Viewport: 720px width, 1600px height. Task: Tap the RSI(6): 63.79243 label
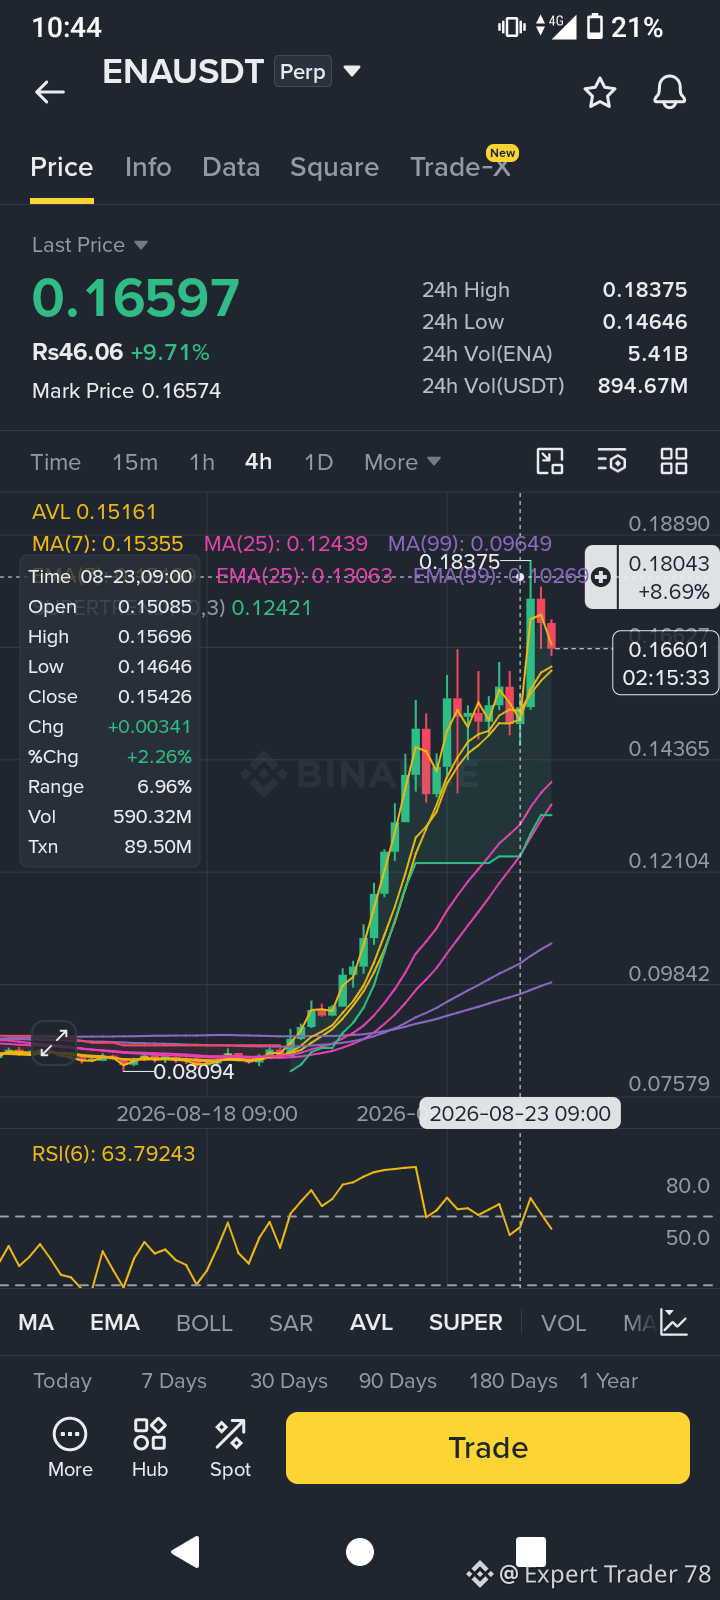pos(114,1154)
